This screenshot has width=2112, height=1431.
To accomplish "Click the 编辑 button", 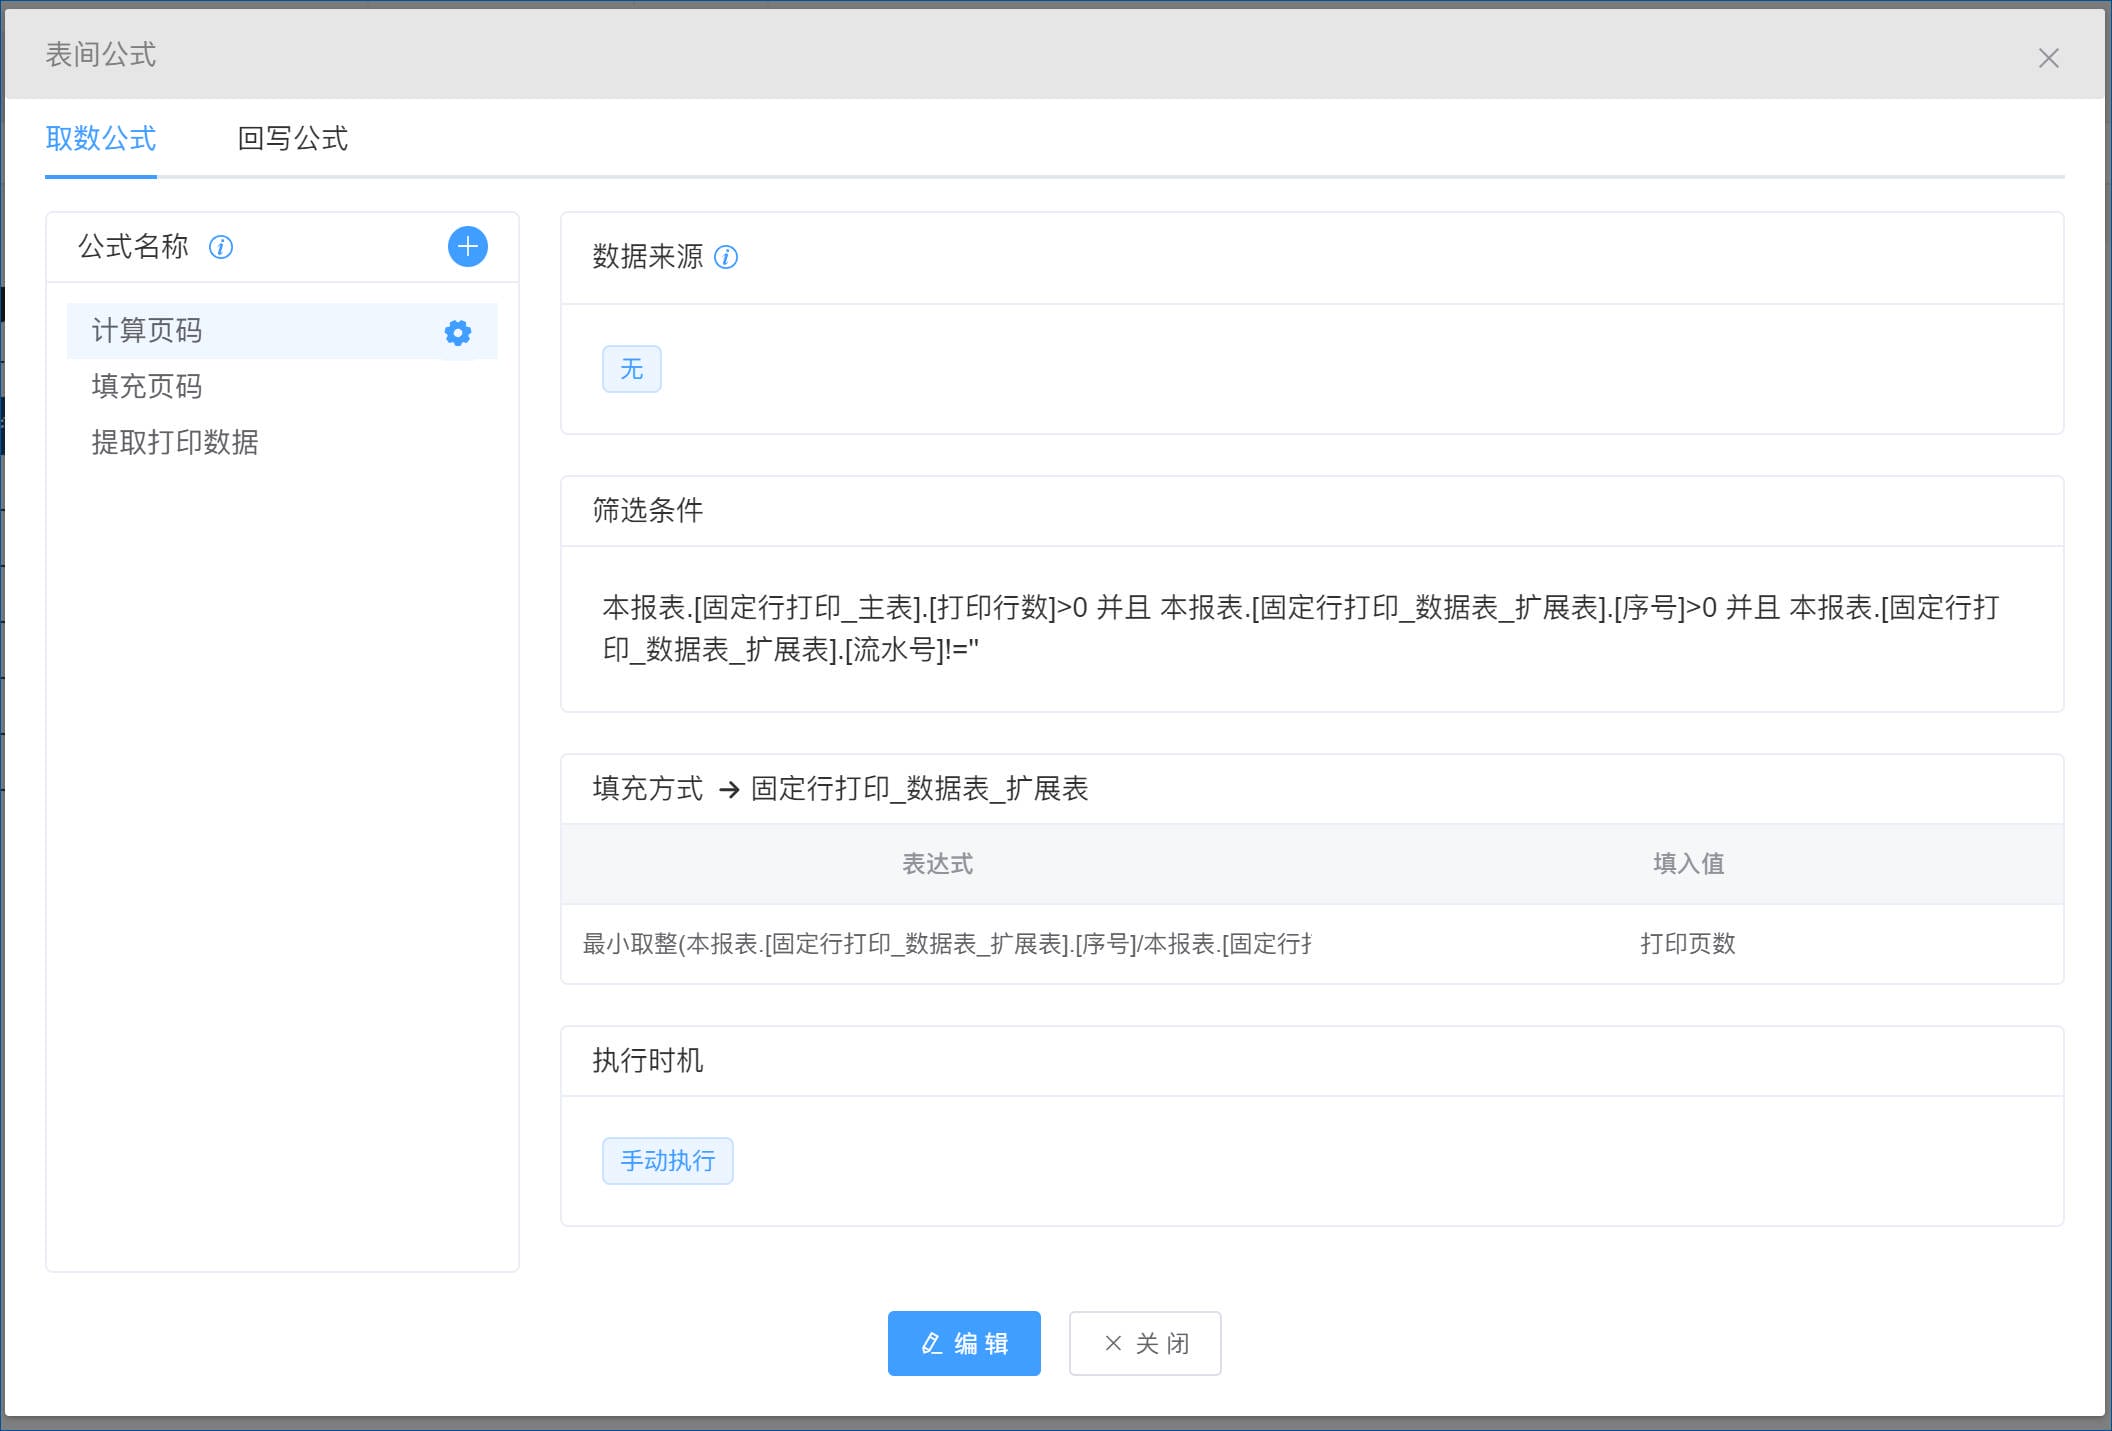I will click(964, 1343).
